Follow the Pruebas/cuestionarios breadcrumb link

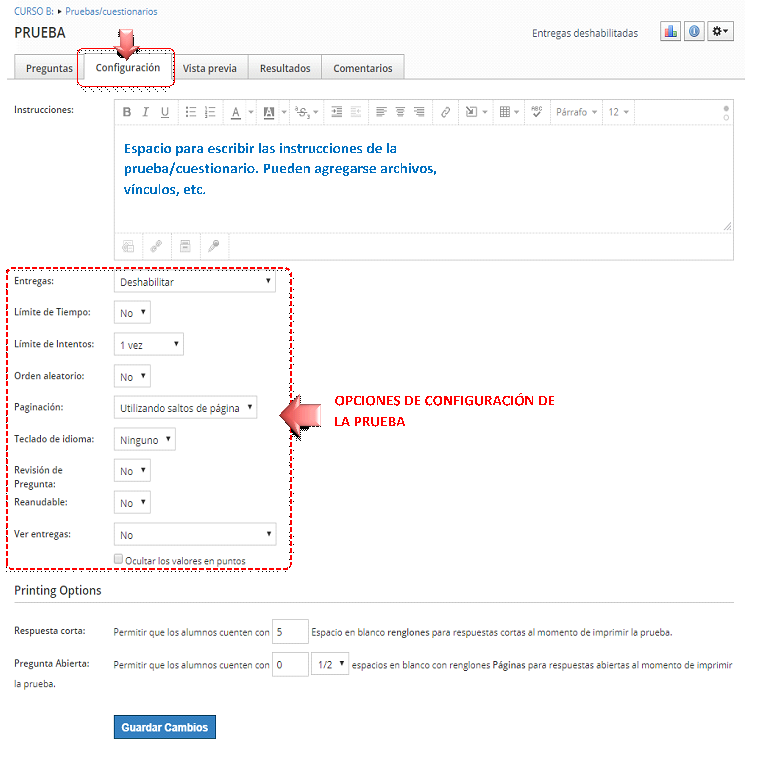(x=111, y=11)
